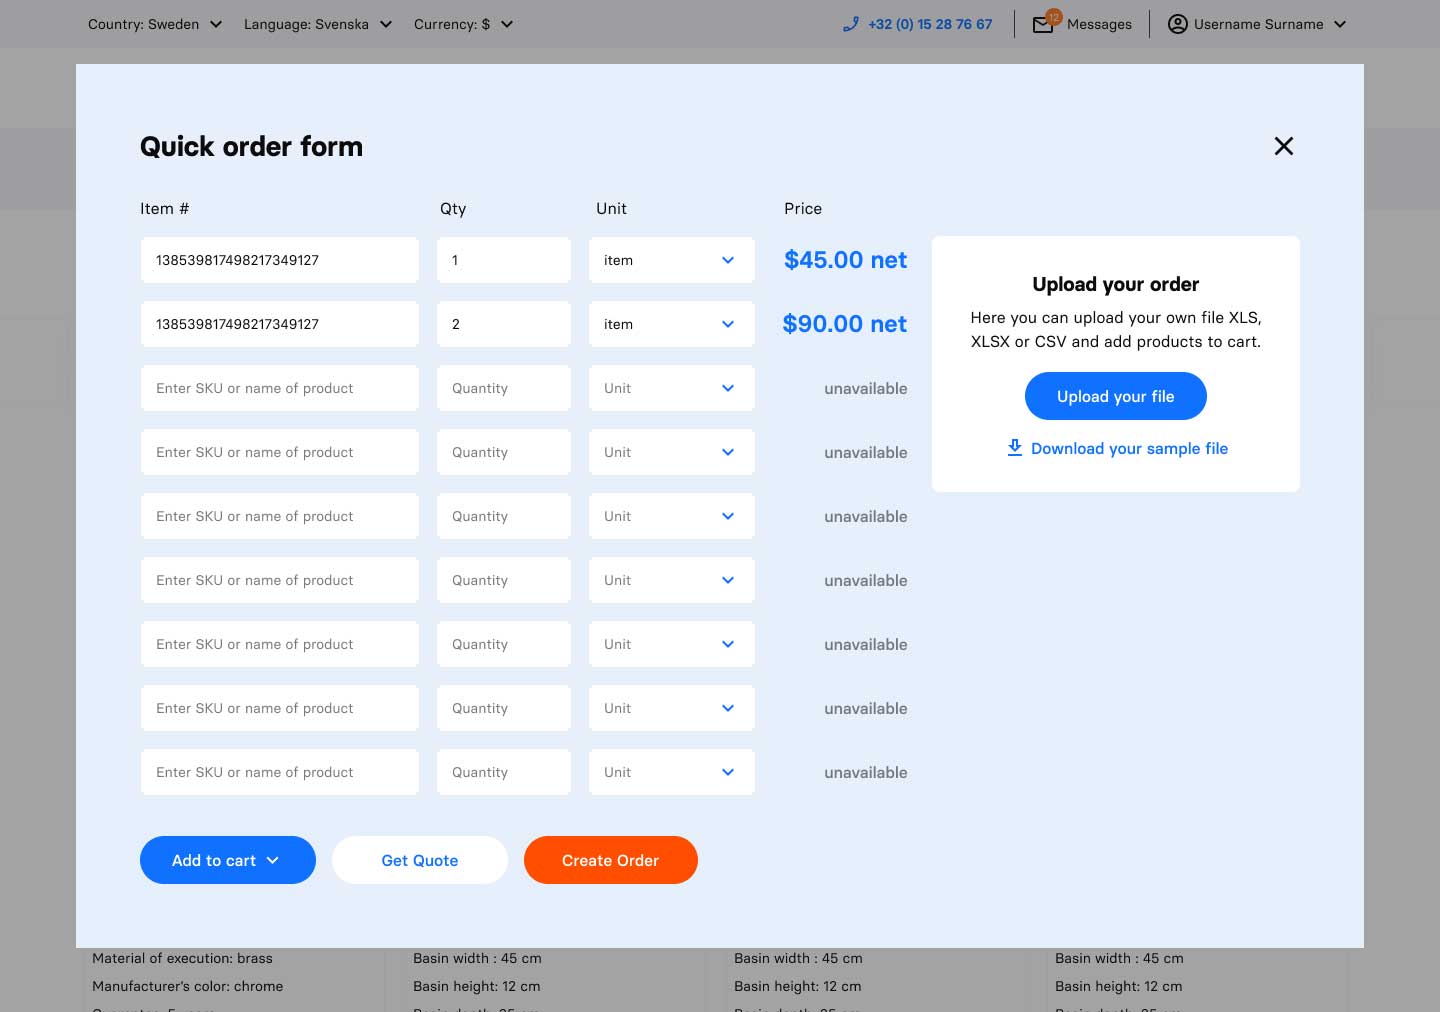Click Quantity field in last row
The height and width of the screenshot is (1012, 1440).
point(504,772)
